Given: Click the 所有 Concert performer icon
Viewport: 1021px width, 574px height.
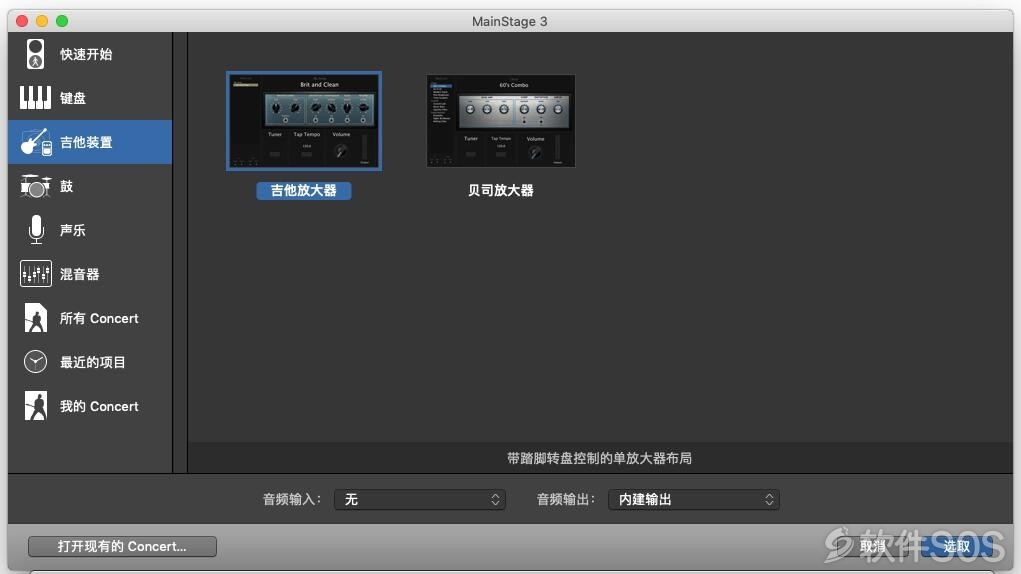Looking at the screenshot, I should [x=36, y=318].
